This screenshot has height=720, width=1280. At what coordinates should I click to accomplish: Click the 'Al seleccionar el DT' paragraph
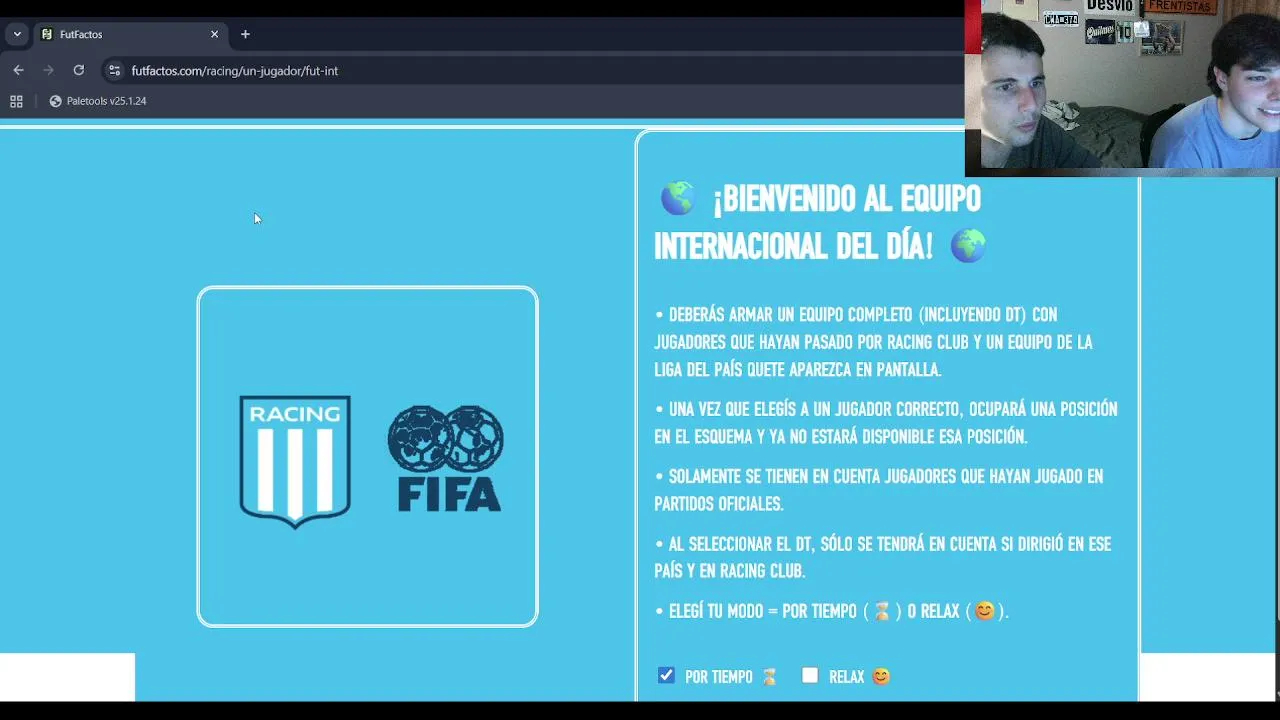click(x=883, y=557)
